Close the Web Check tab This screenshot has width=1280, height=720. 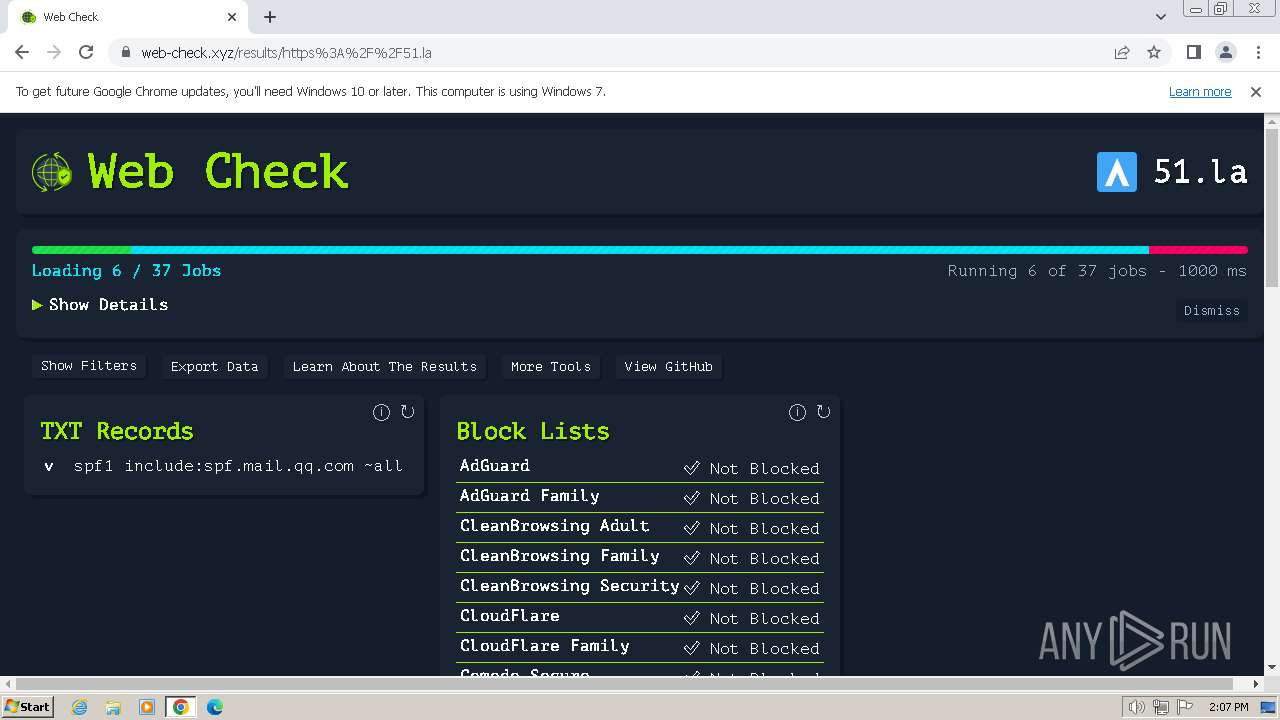pyautogui.click(x=232, y=17)
